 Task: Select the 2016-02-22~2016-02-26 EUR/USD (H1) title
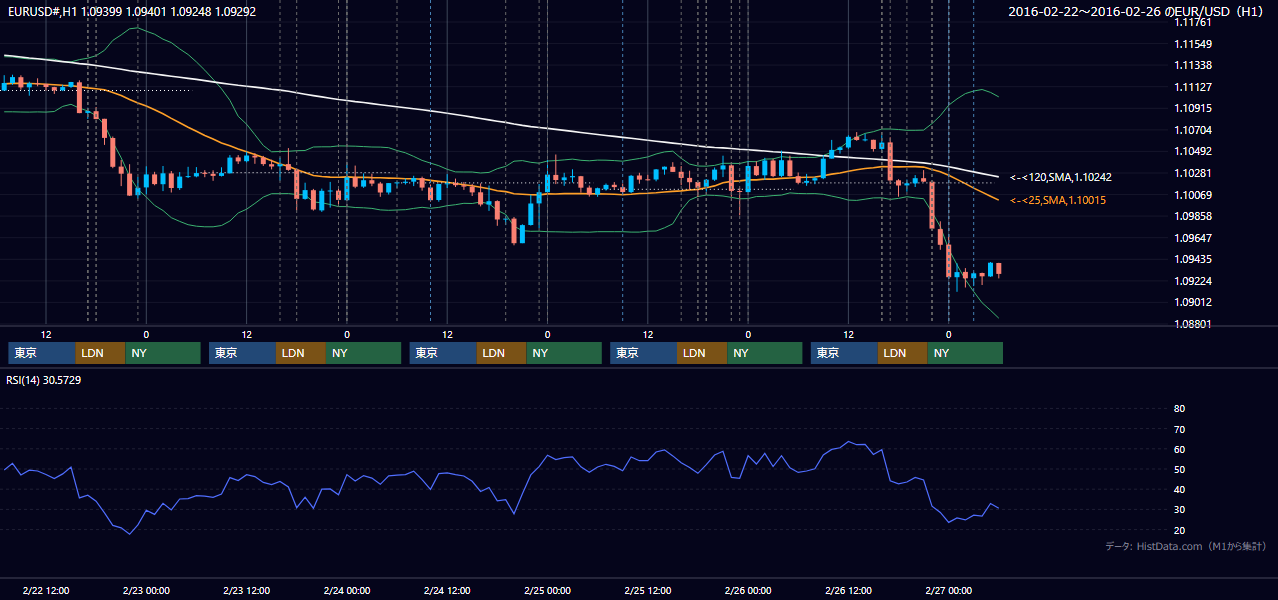[x=1137, y=12]
